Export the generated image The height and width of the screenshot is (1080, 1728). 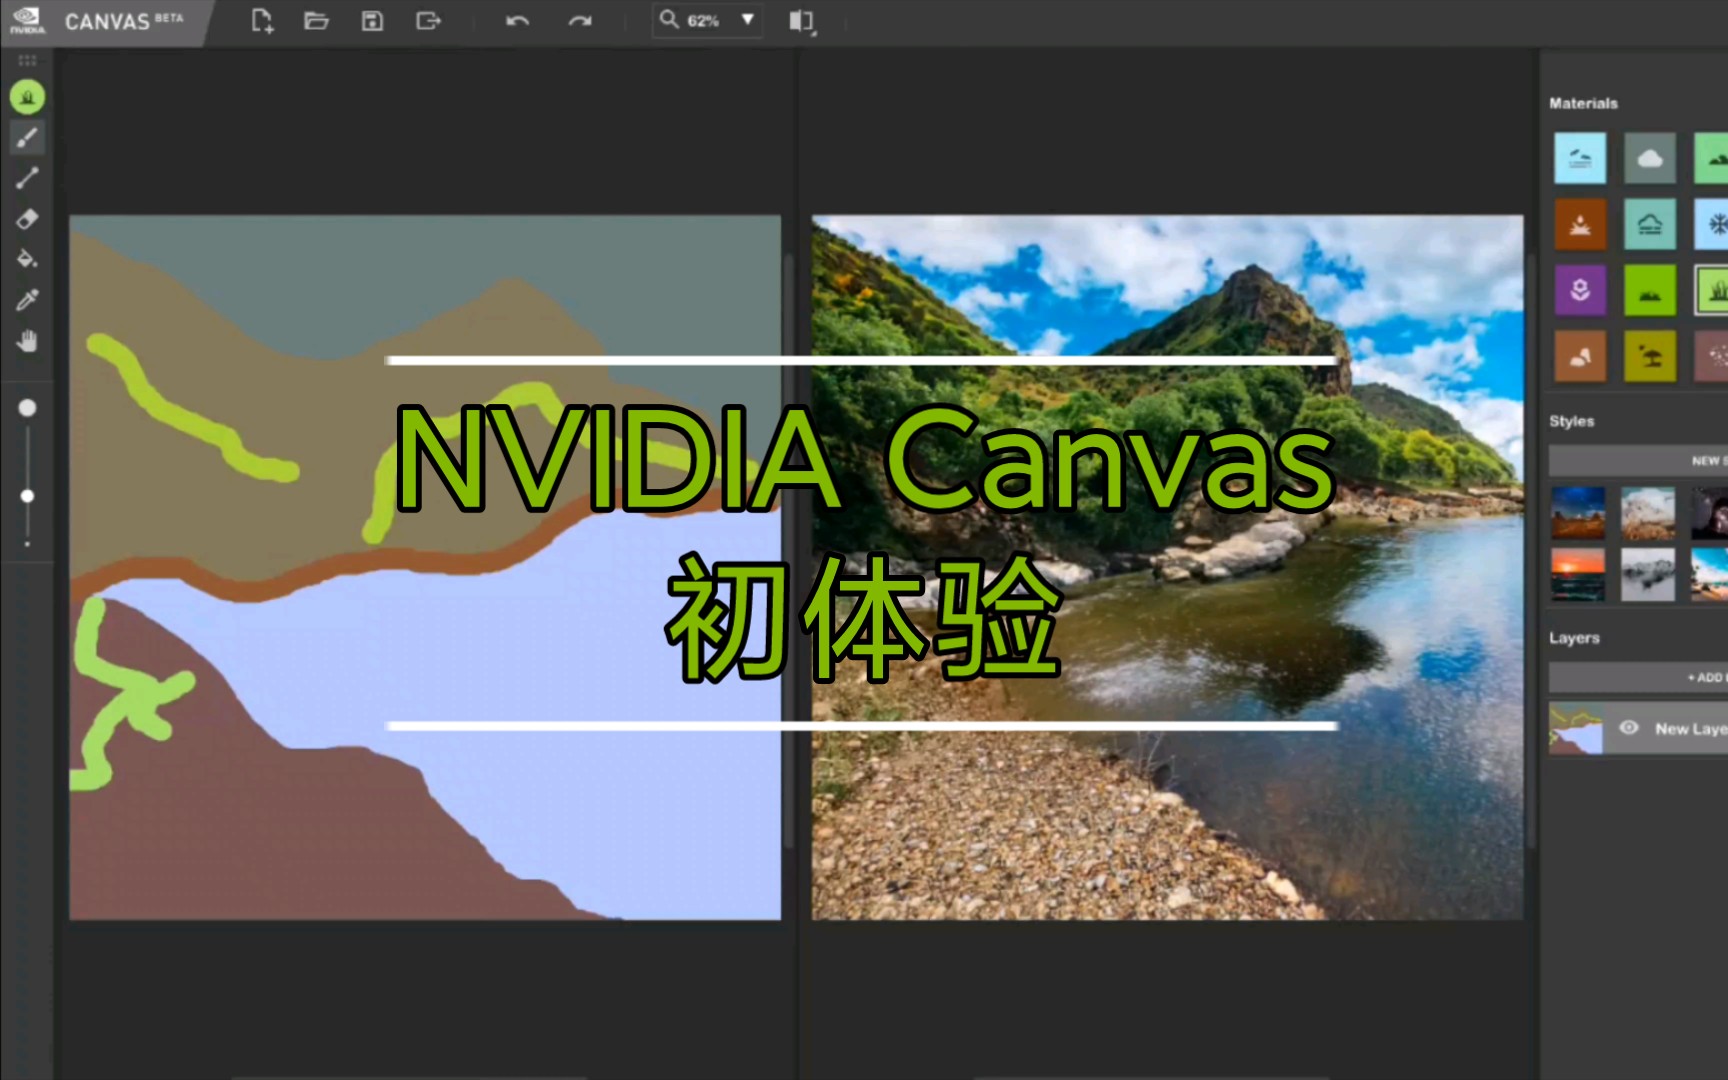tap(428, 21)
